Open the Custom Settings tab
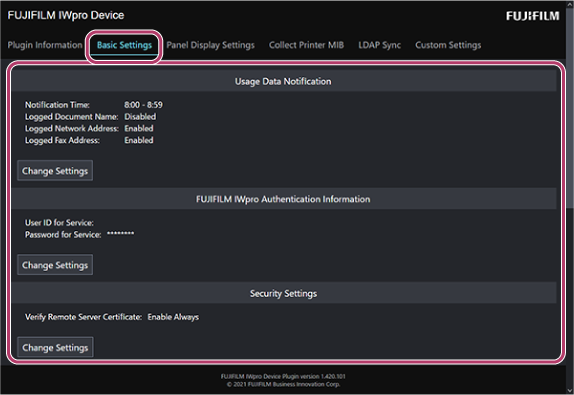The image size is (574, 395). (x=448, y=45)
